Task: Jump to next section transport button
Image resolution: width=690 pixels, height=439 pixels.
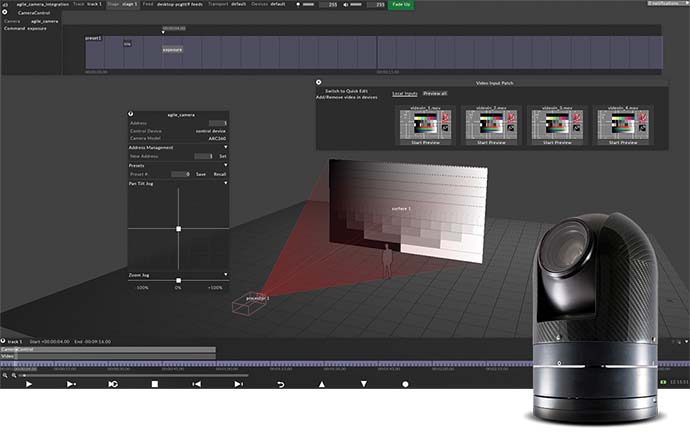Action: (238, 384)
